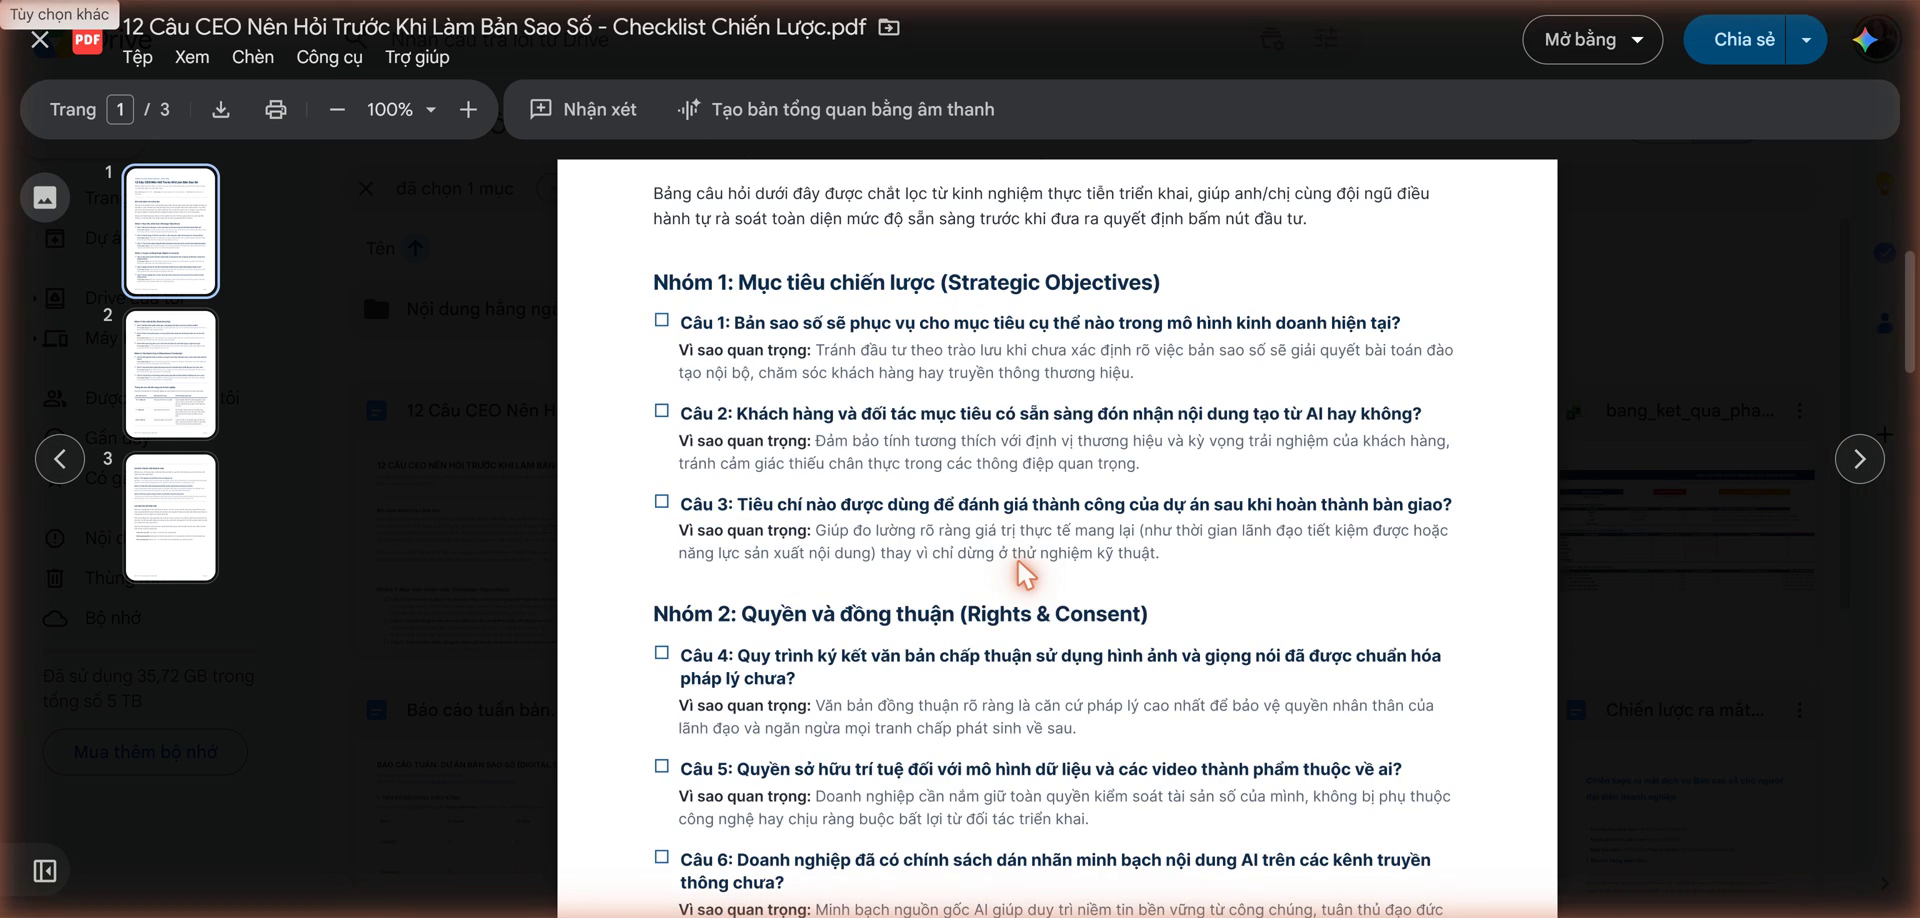Image resolution: width=1920 pixels, height=918 pixels.
Task: Click the red PDF file type icon
Action: pos(87,41)
